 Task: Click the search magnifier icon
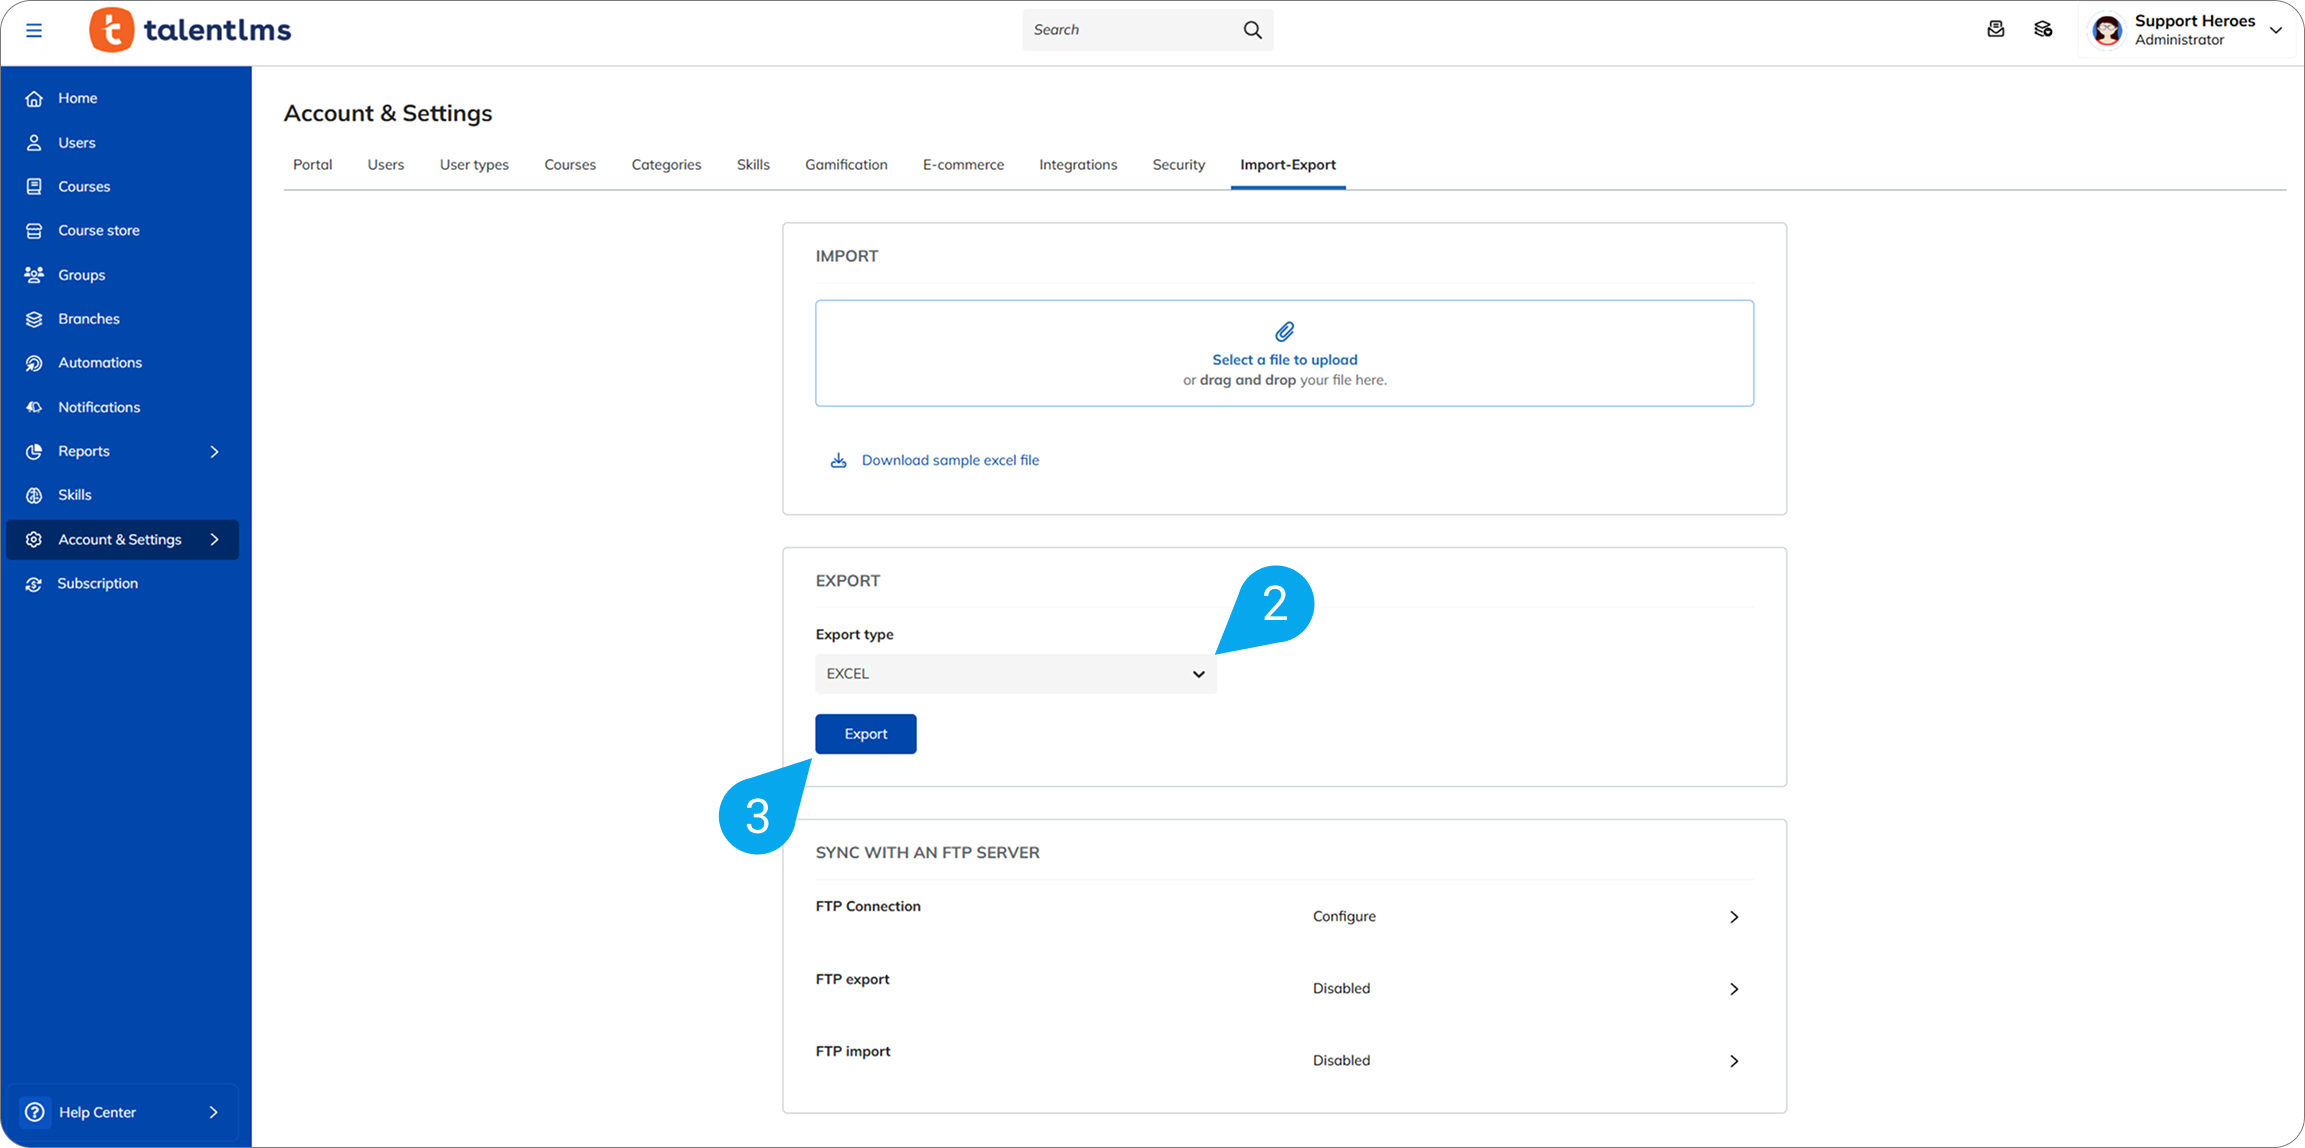(x=1252, y=30)
